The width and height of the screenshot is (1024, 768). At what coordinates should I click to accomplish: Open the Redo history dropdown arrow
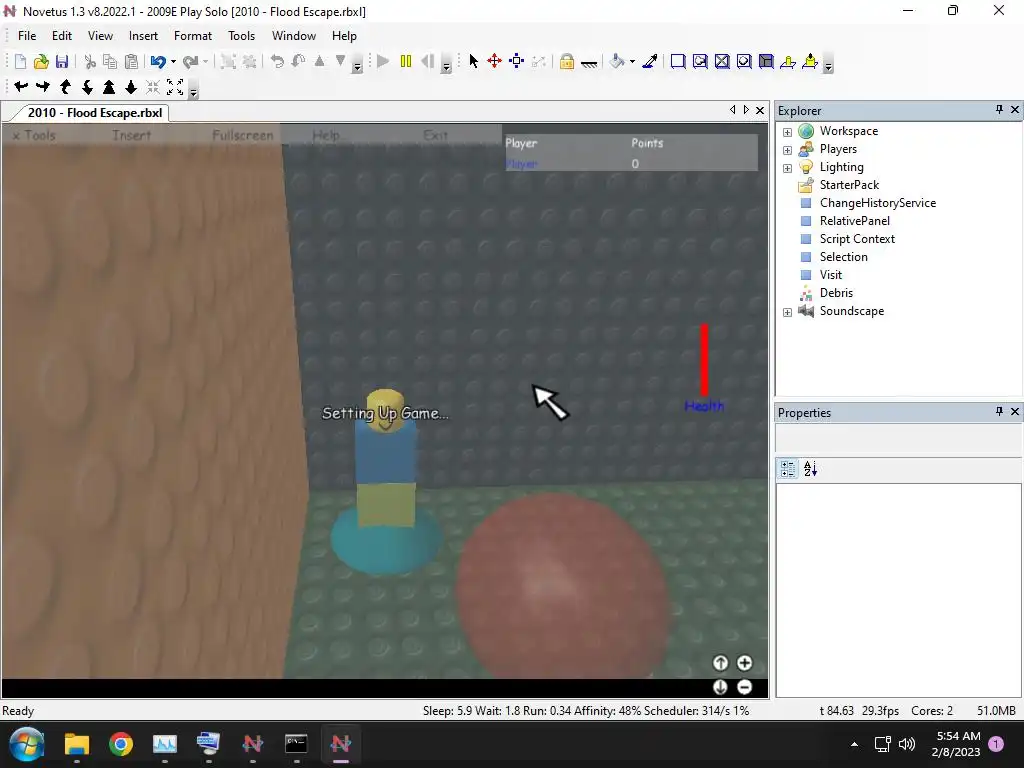click(205, 61)
